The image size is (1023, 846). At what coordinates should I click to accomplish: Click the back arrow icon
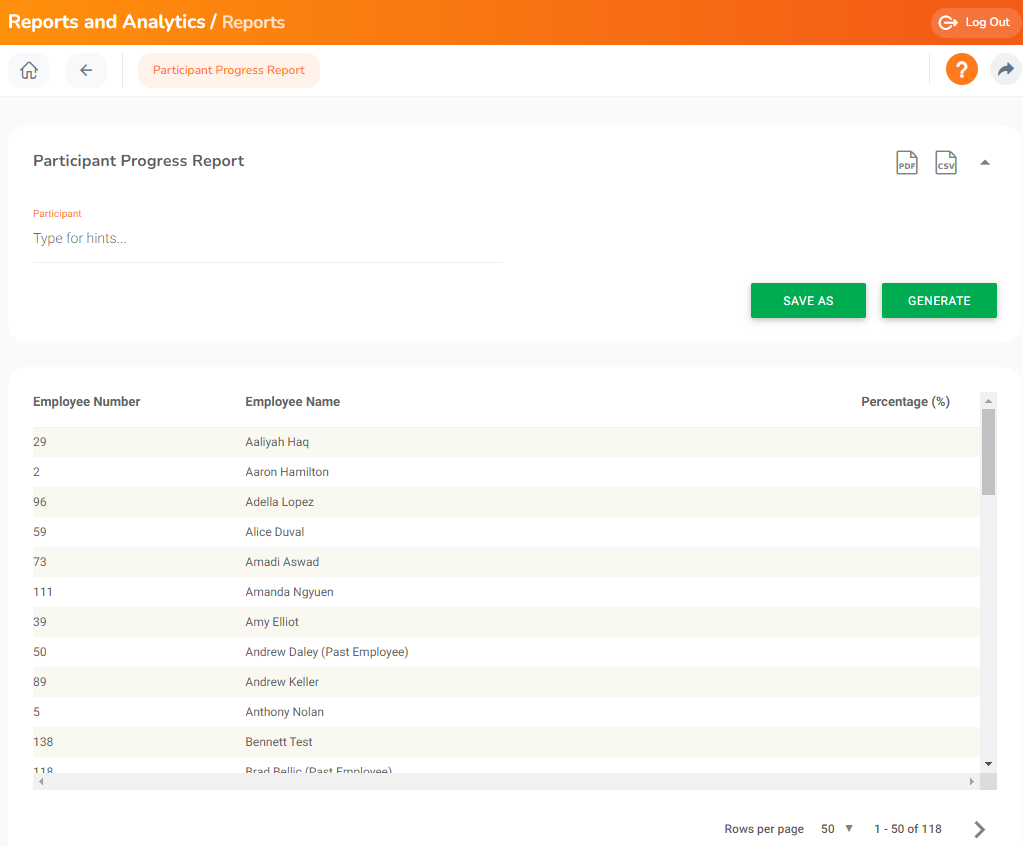(86, 70)
